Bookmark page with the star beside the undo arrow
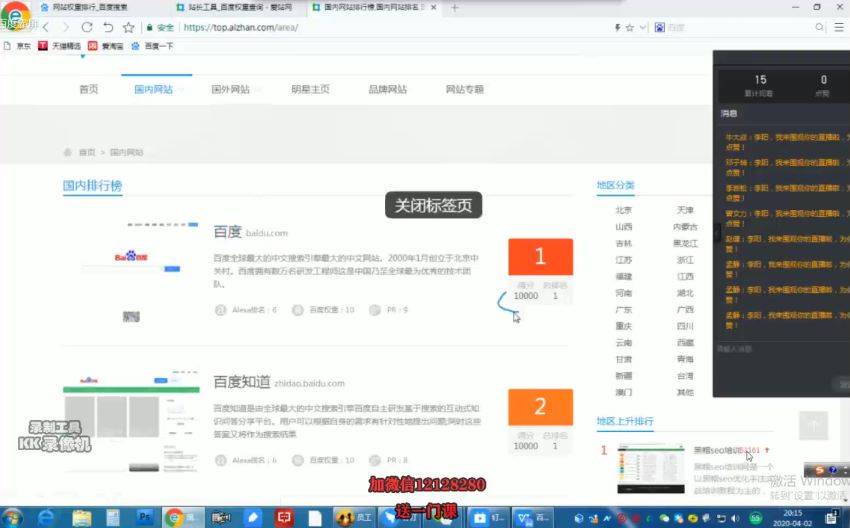This screenshot has height=528, width=850. pos(128,27)
